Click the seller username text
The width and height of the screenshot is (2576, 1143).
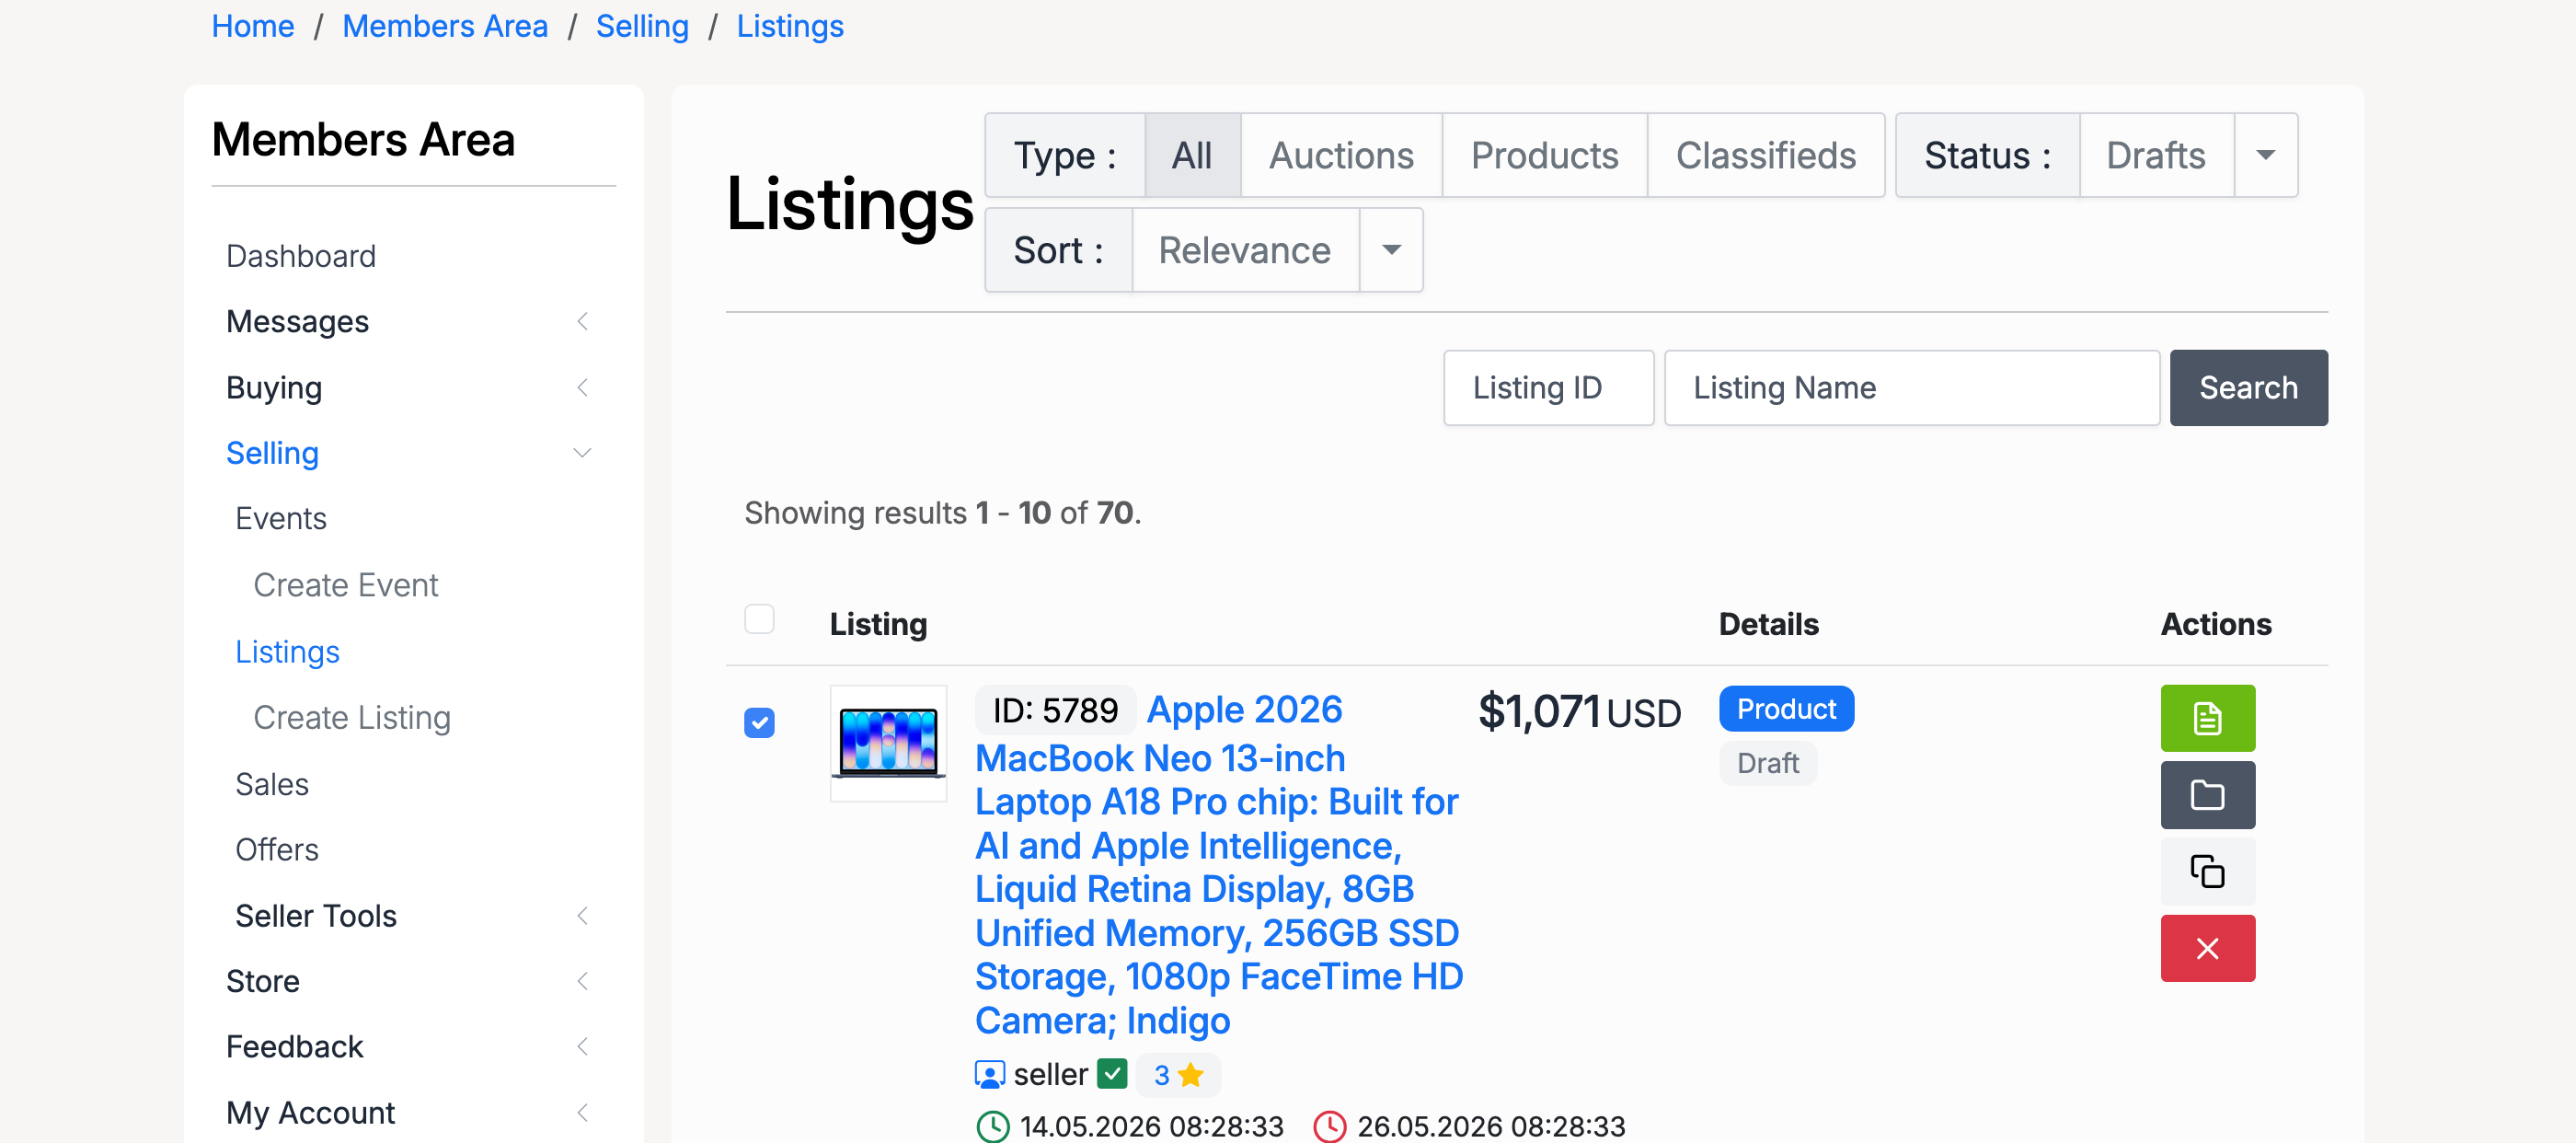coord(1050,1074)
